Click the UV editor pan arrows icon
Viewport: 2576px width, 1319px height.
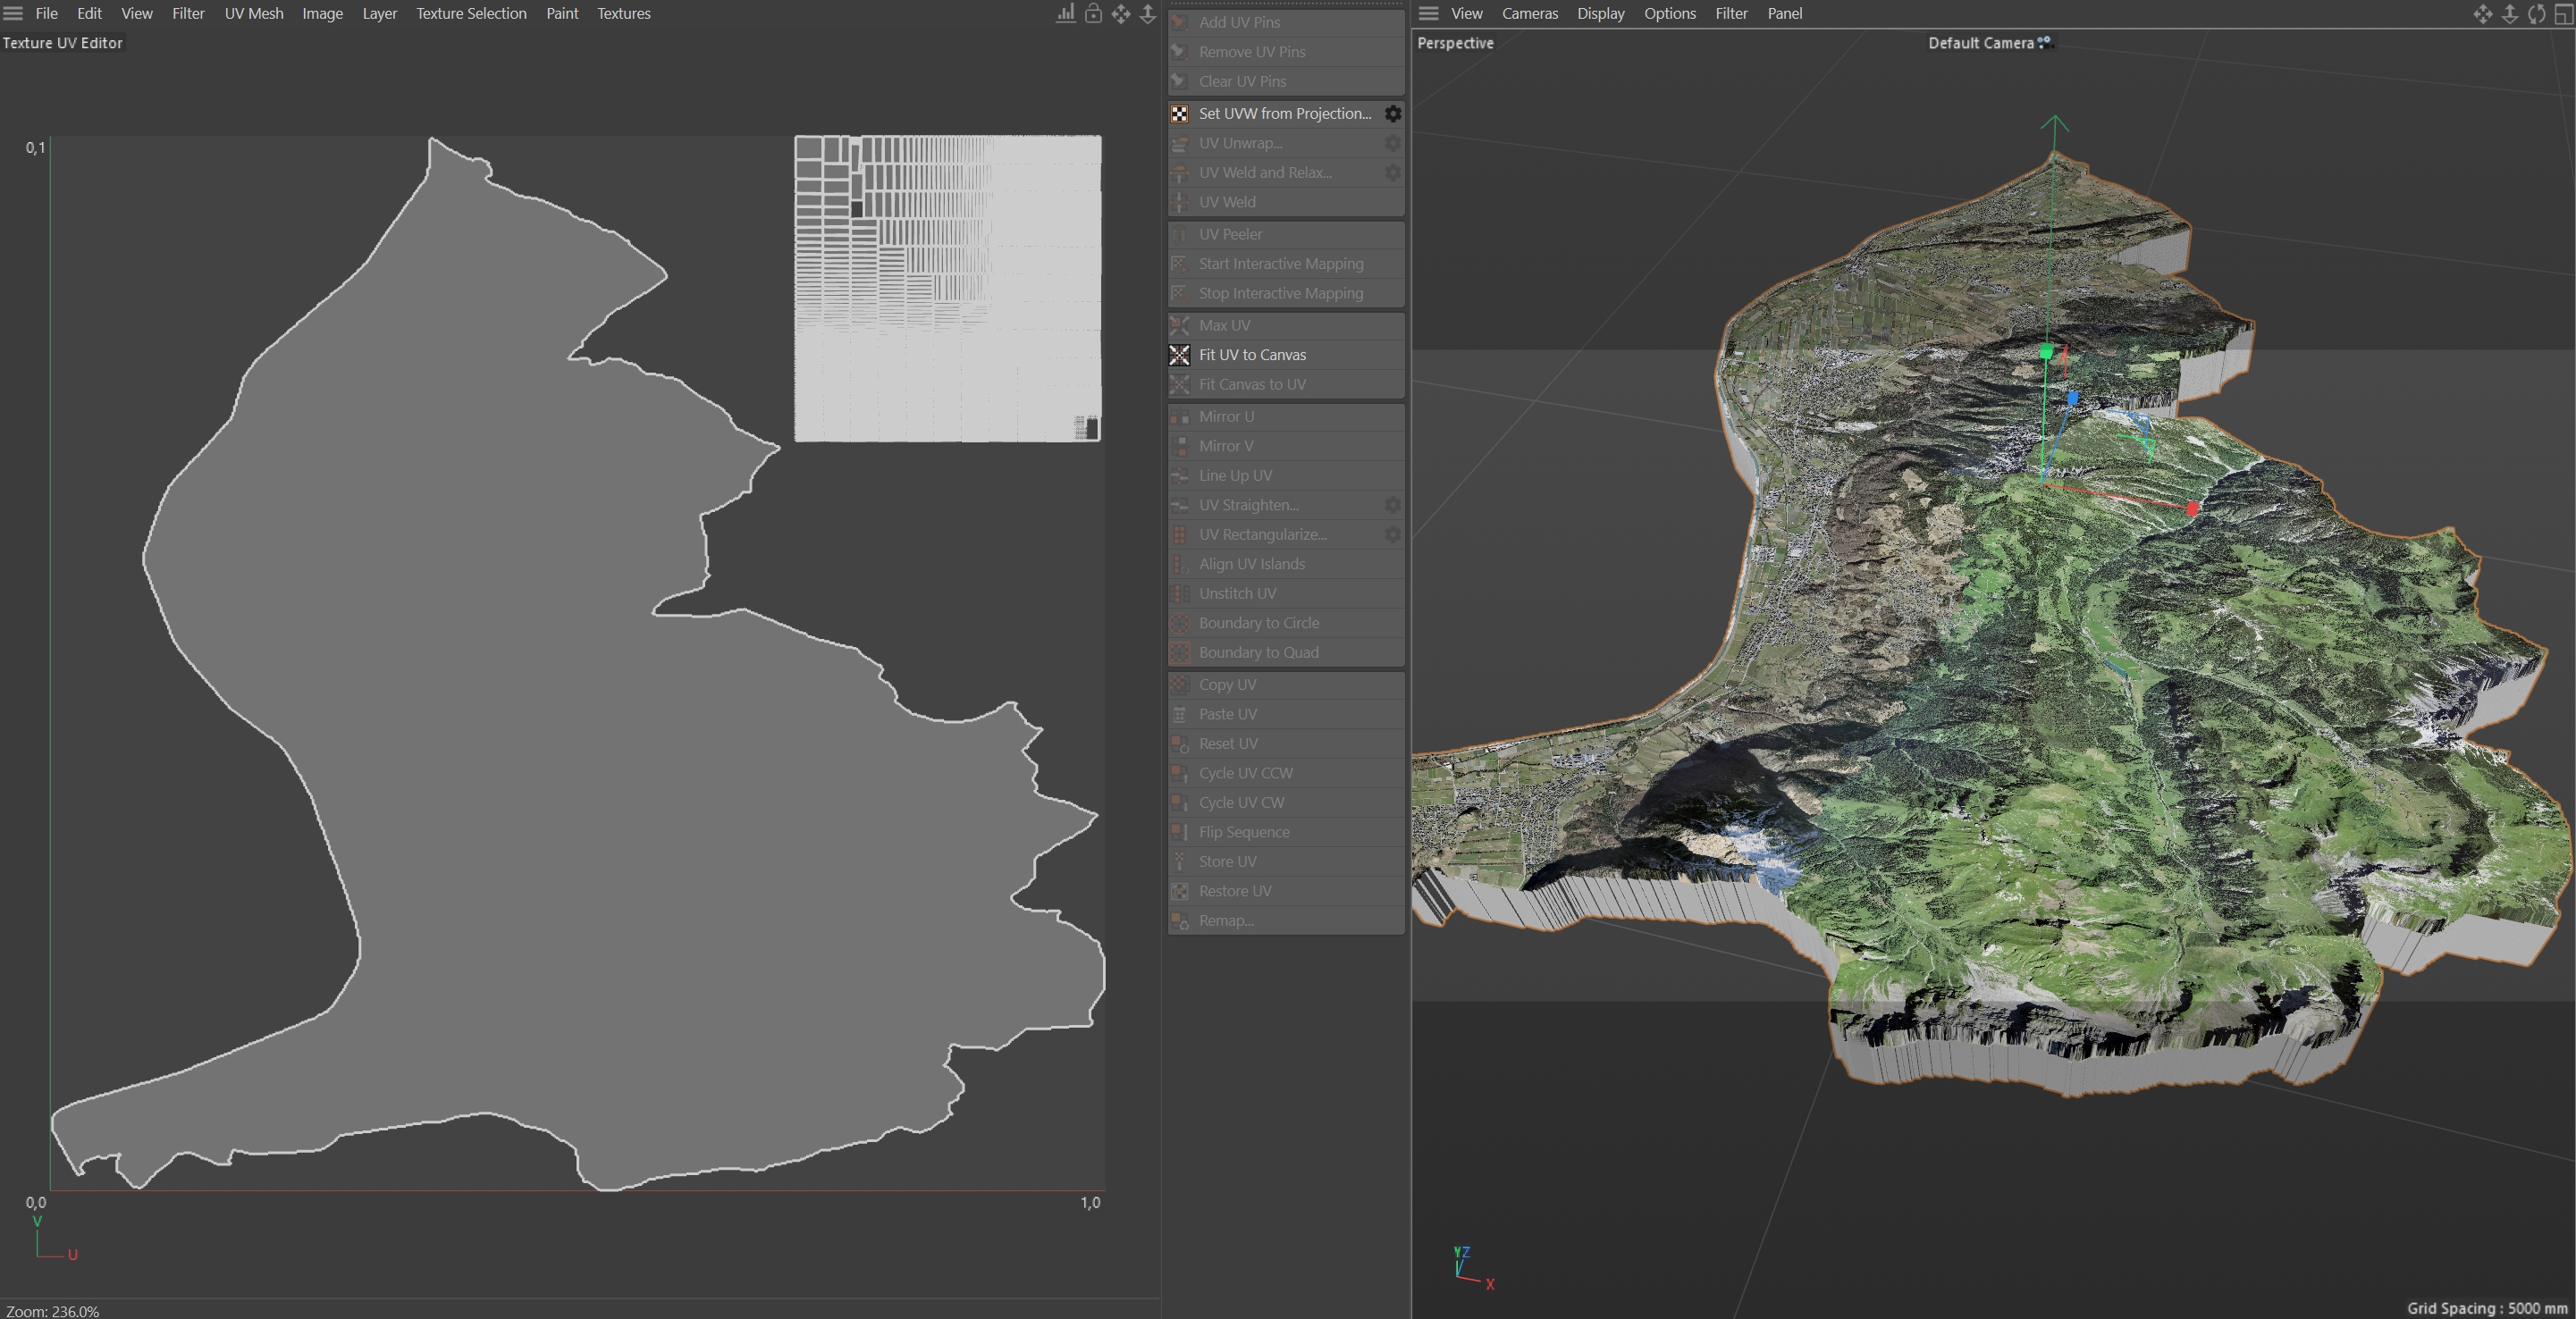coord(1120,13)
